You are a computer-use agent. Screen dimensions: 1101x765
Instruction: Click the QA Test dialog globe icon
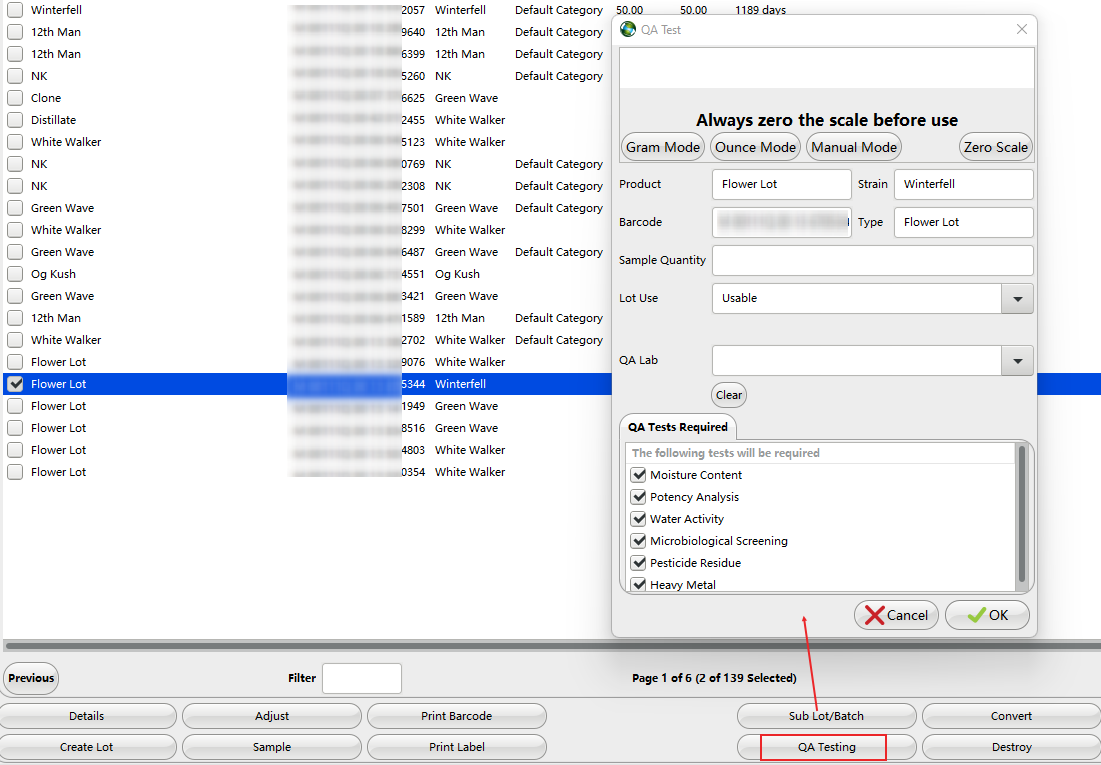tap(628, 30)
